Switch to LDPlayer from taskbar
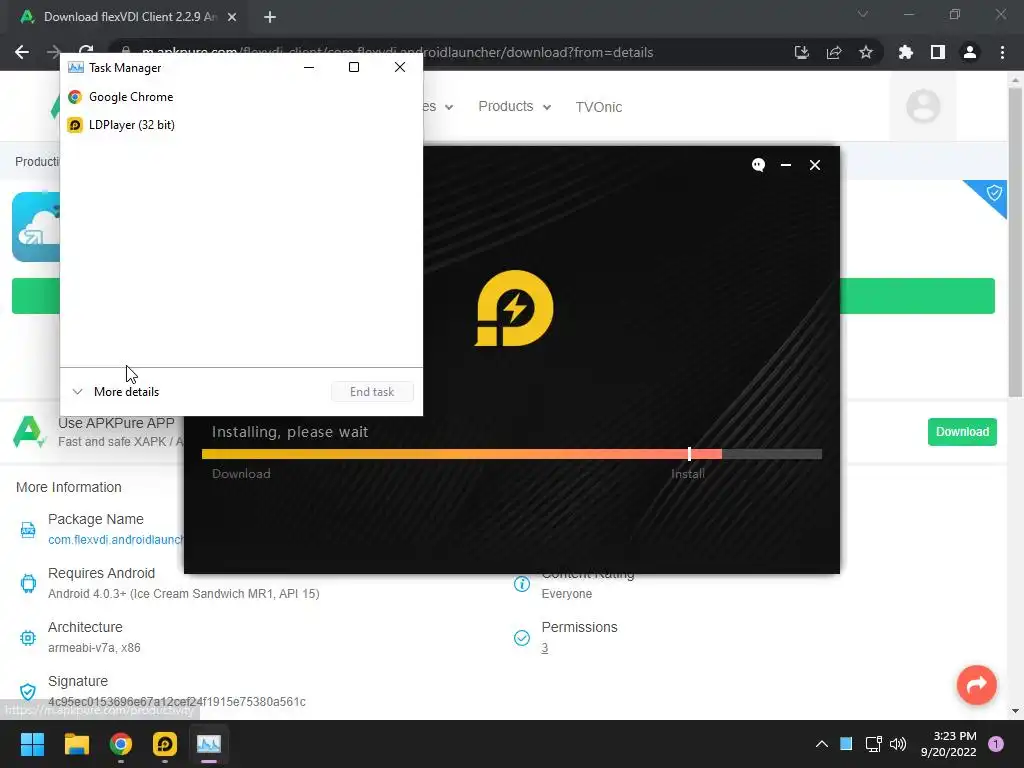1024x768 pixels. point(165,744)
